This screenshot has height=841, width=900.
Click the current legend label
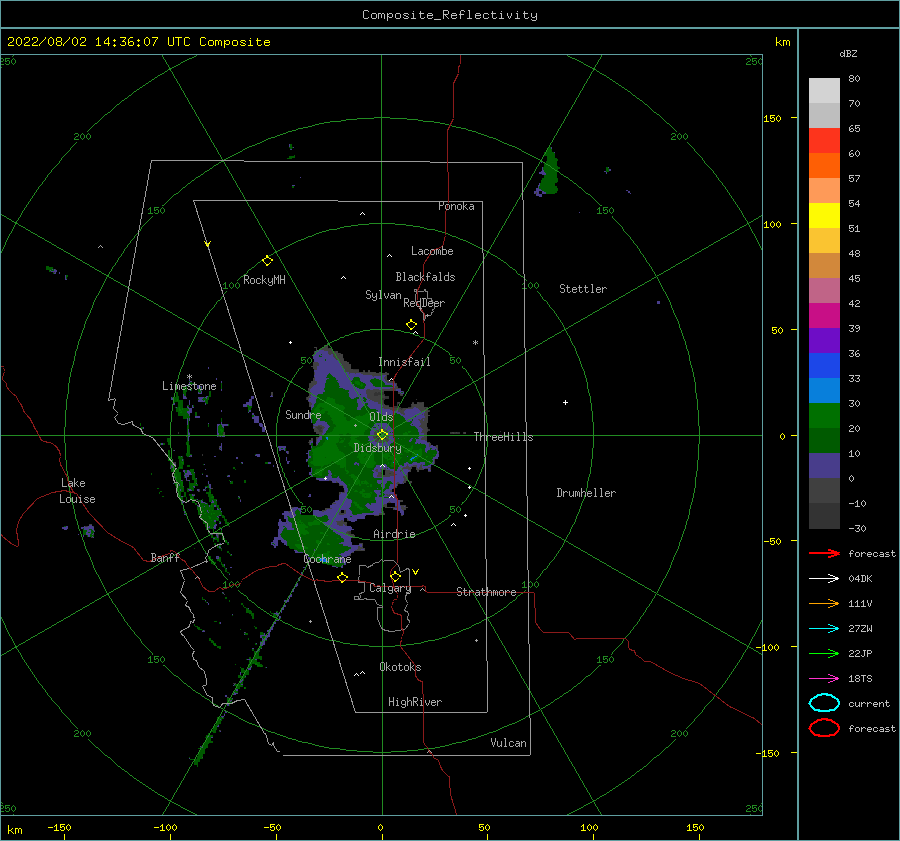pyautogui.click(x=869, y=704)
